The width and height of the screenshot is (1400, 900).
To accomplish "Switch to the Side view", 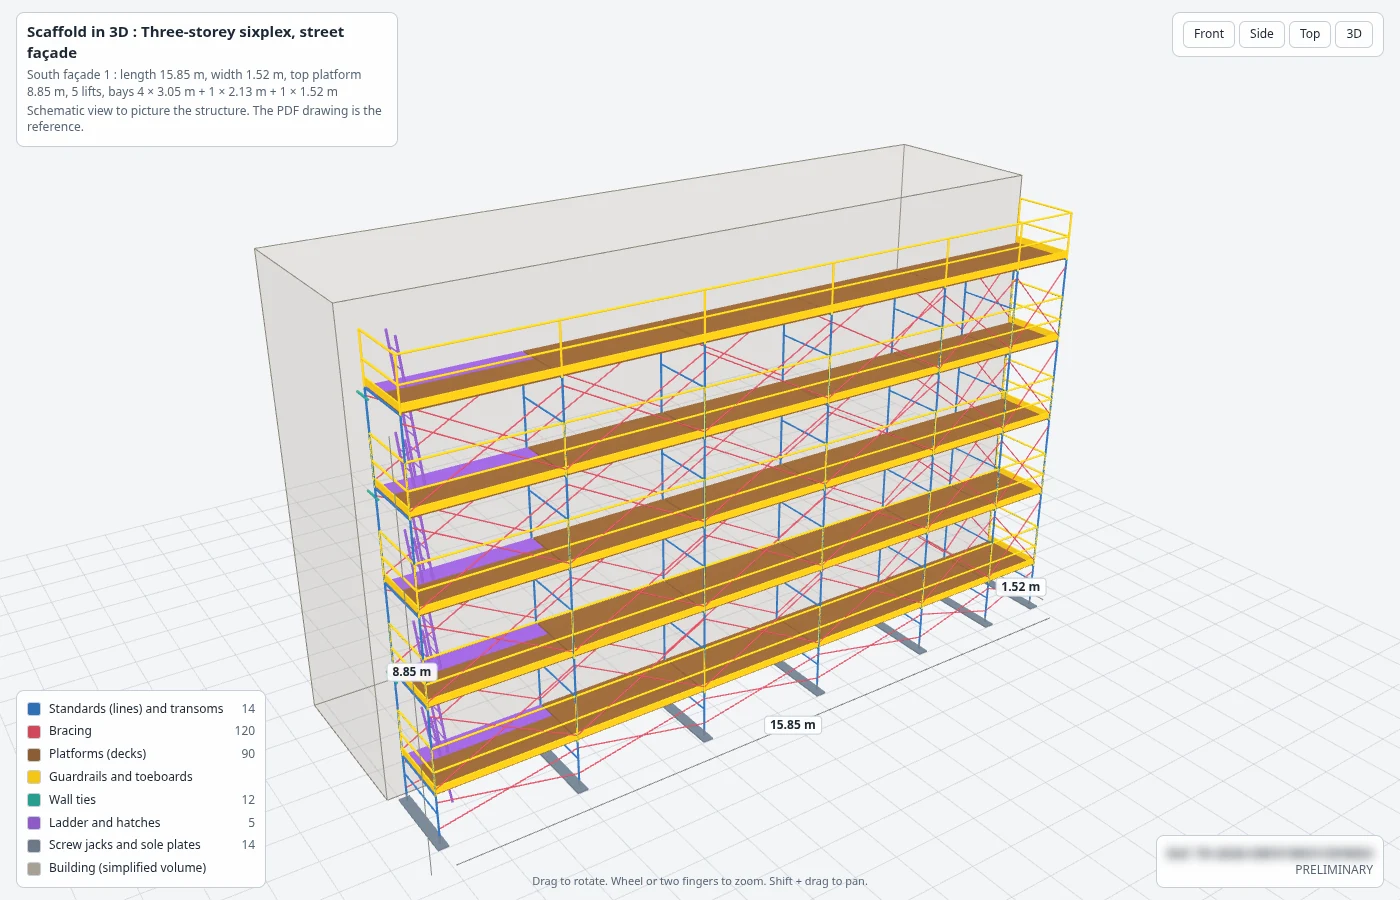I will 1262,34.
